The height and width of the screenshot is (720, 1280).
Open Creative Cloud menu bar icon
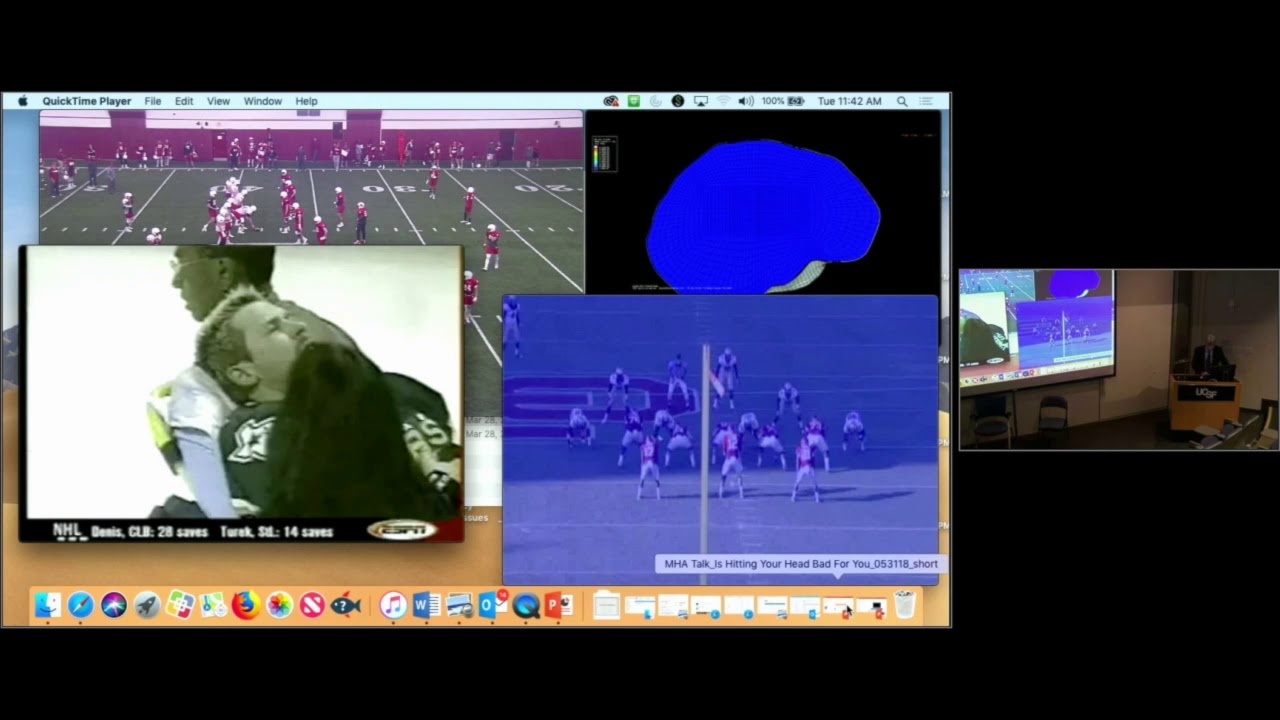tap(611, 101)
